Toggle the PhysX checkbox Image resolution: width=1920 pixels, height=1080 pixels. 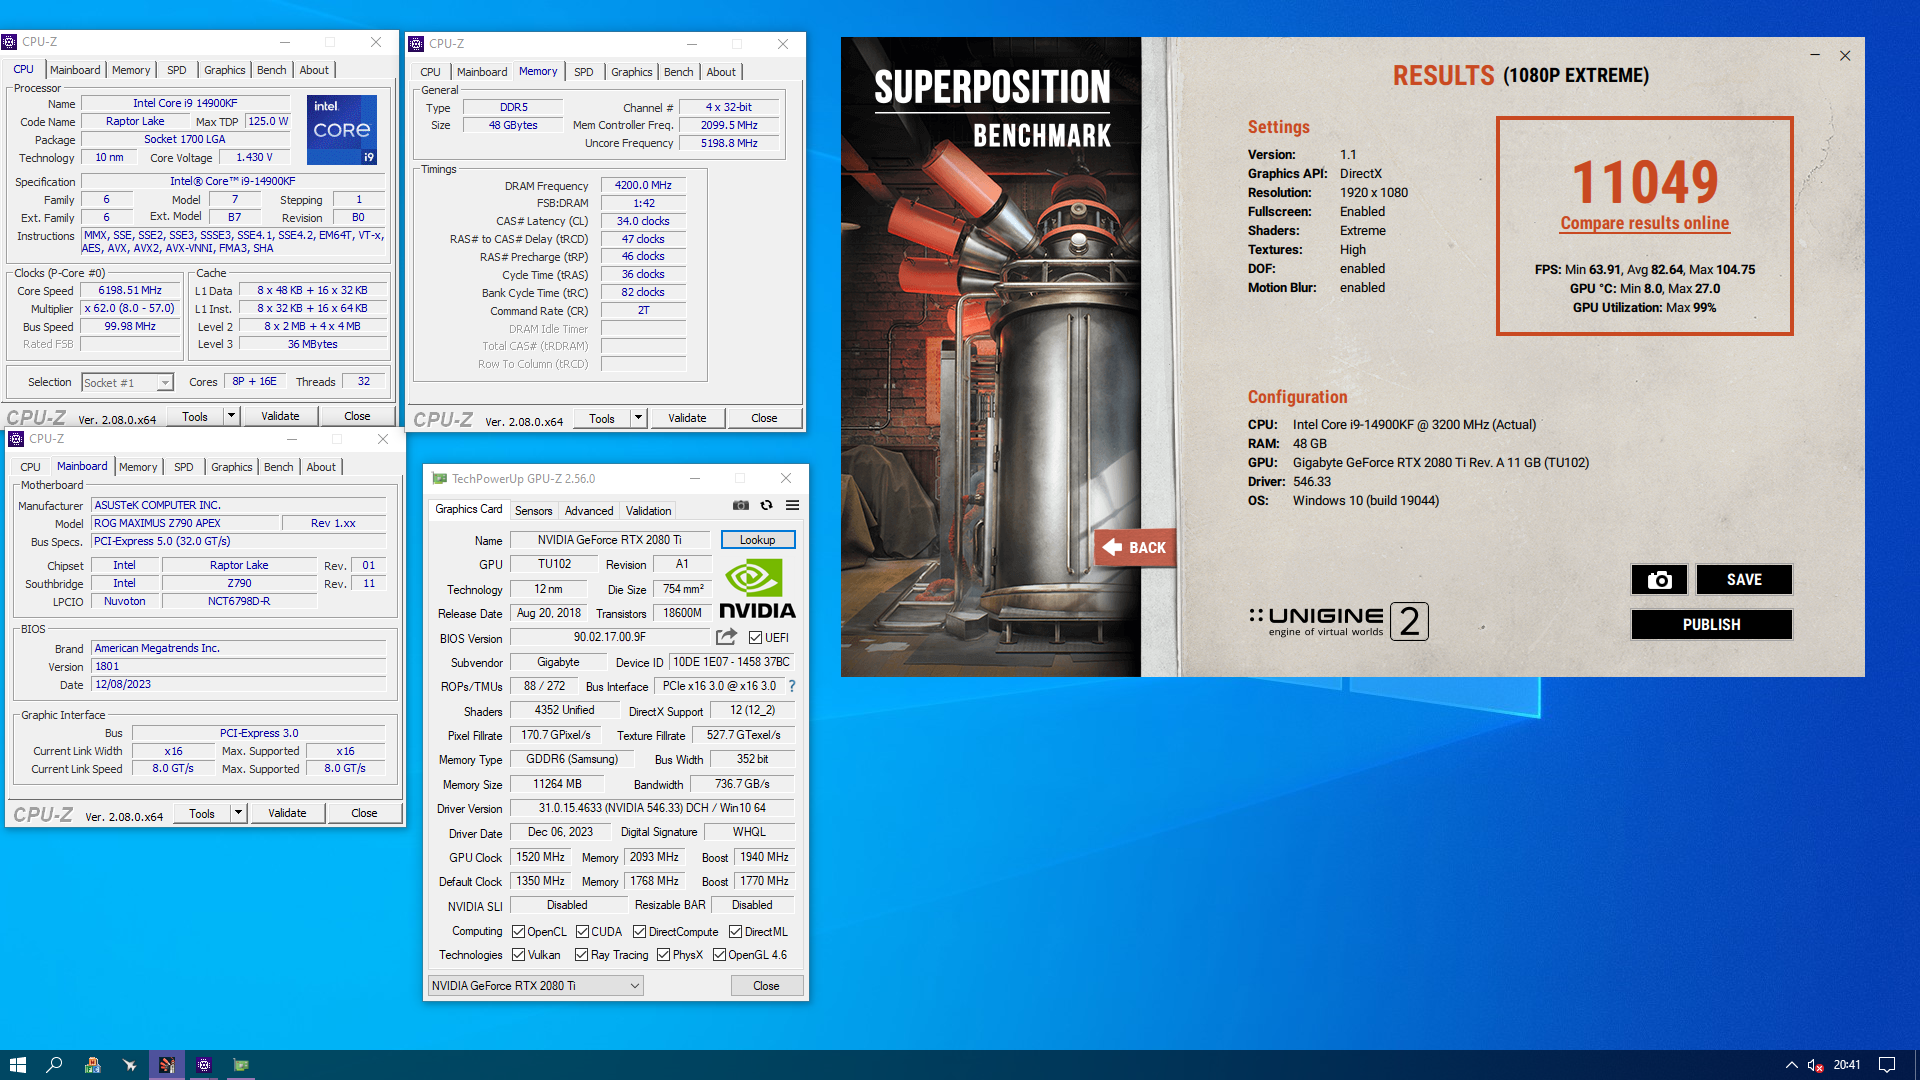[x=663, y=955]
